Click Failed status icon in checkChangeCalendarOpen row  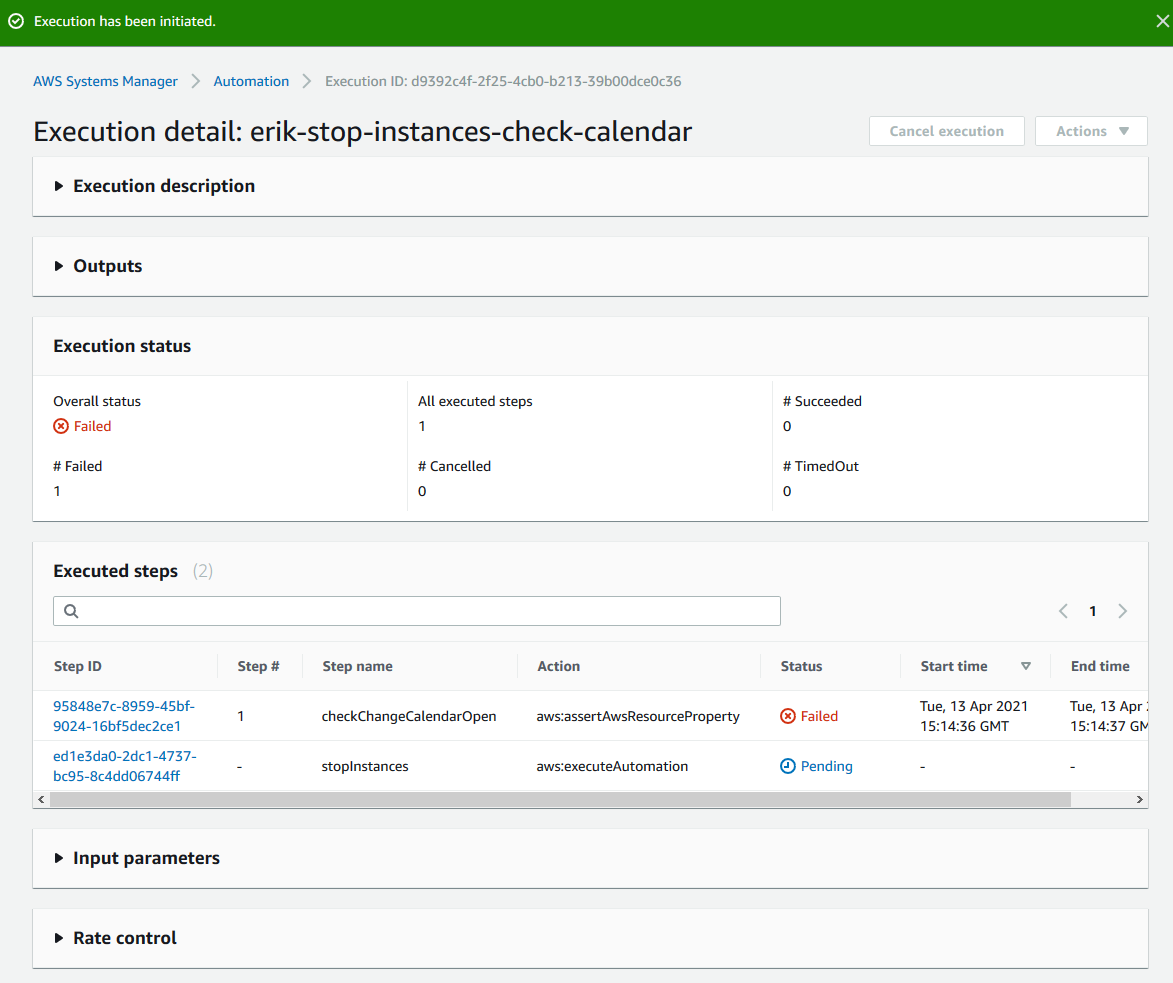(788, 717)
